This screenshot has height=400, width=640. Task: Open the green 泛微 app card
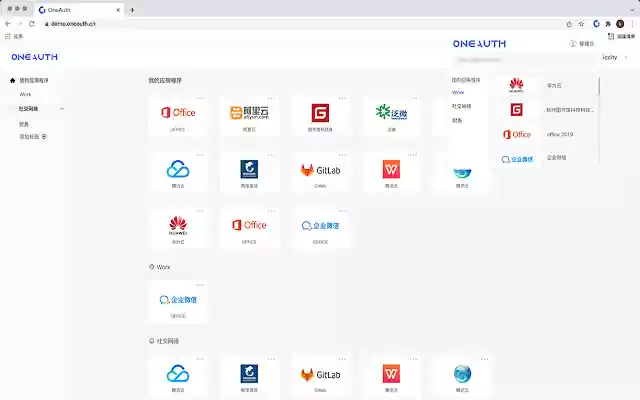391,116
